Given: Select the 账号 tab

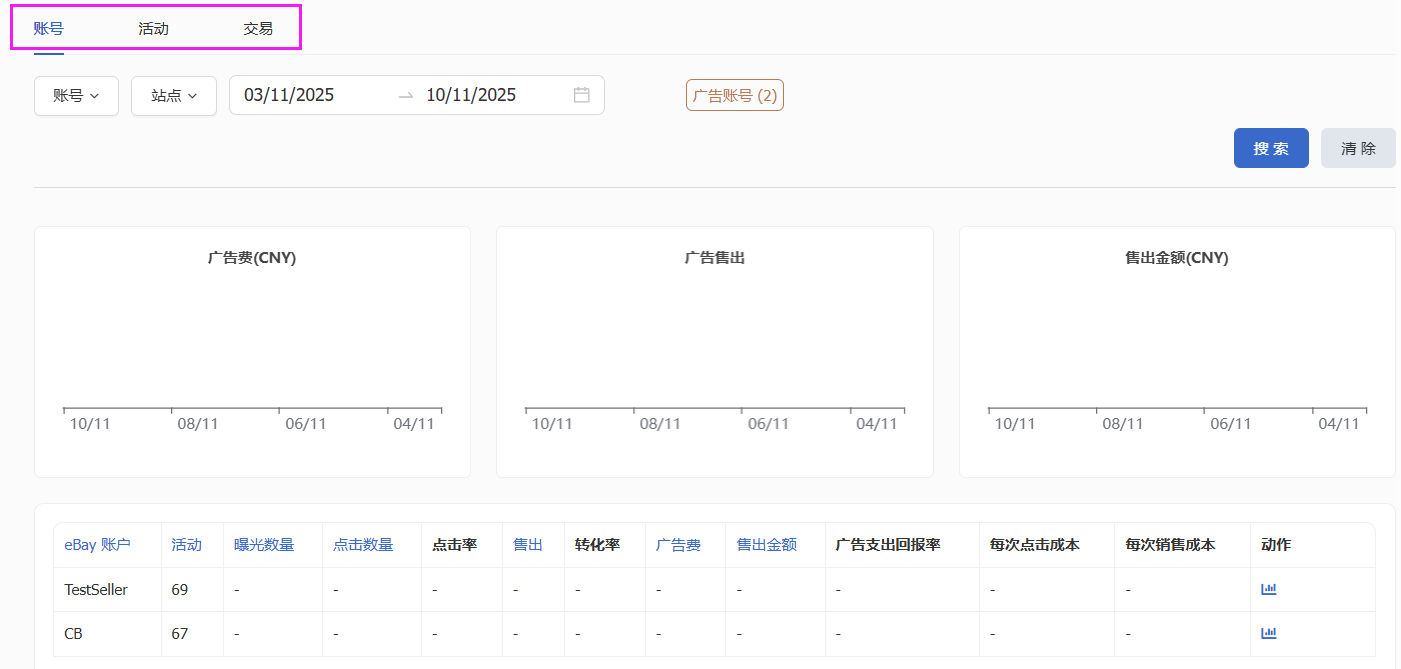Looking at the screenshot, I should click(49, 29).
